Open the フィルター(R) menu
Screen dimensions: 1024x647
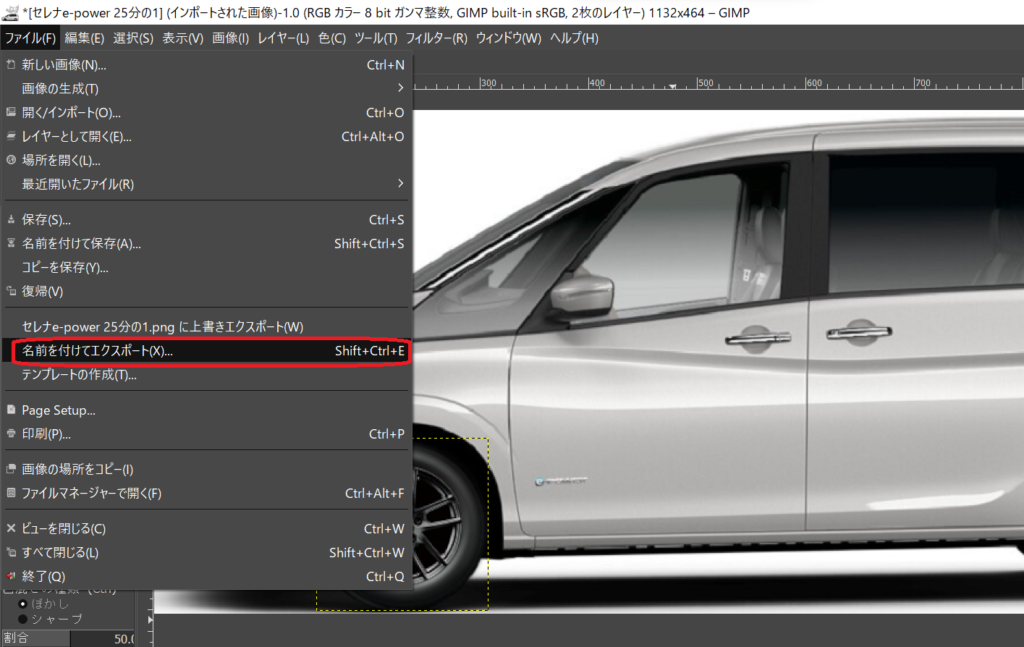436,38
